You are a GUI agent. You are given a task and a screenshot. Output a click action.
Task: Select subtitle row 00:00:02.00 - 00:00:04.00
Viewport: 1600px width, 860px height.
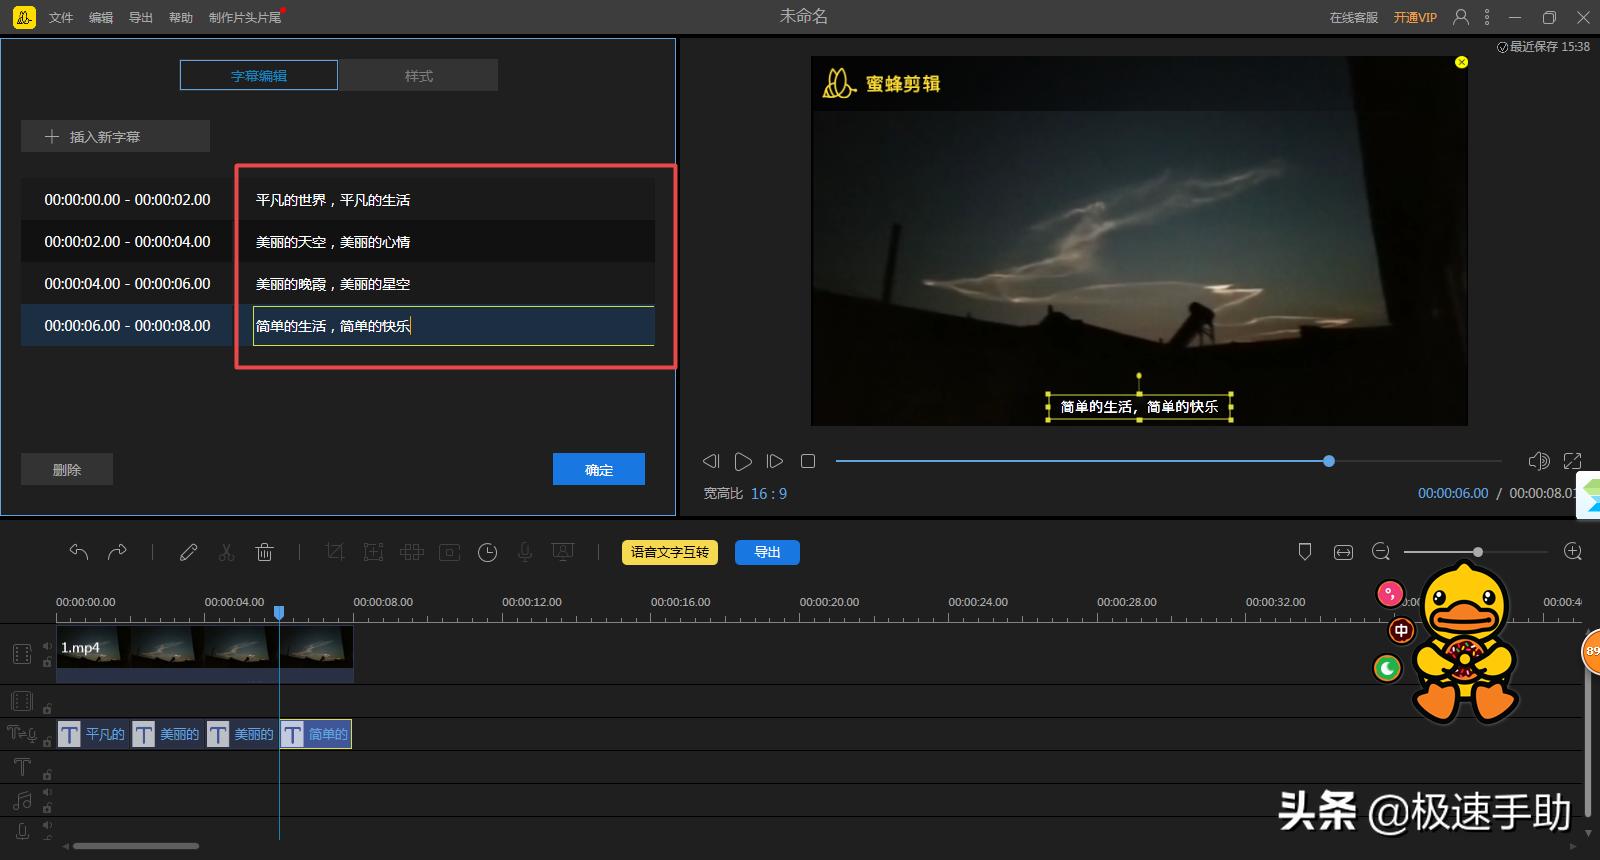click(127, 242)
